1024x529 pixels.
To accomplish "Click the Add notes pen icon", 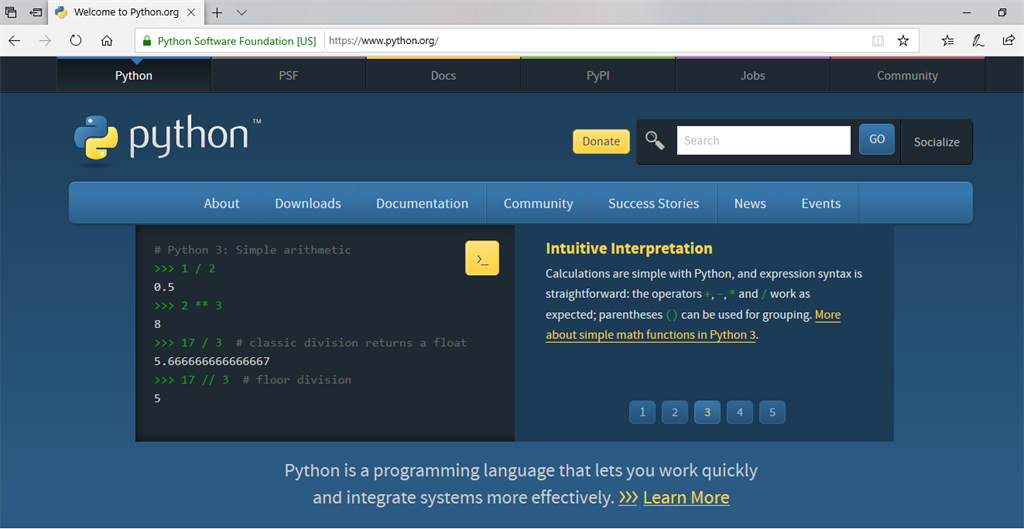I will [978, 40].
